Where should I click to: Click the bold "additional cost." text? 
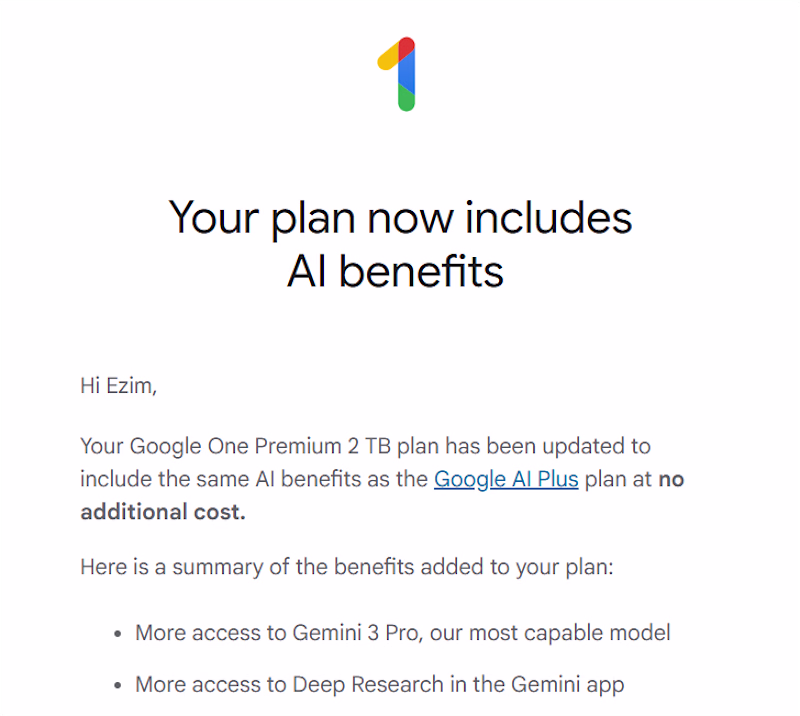pos(162,512)
